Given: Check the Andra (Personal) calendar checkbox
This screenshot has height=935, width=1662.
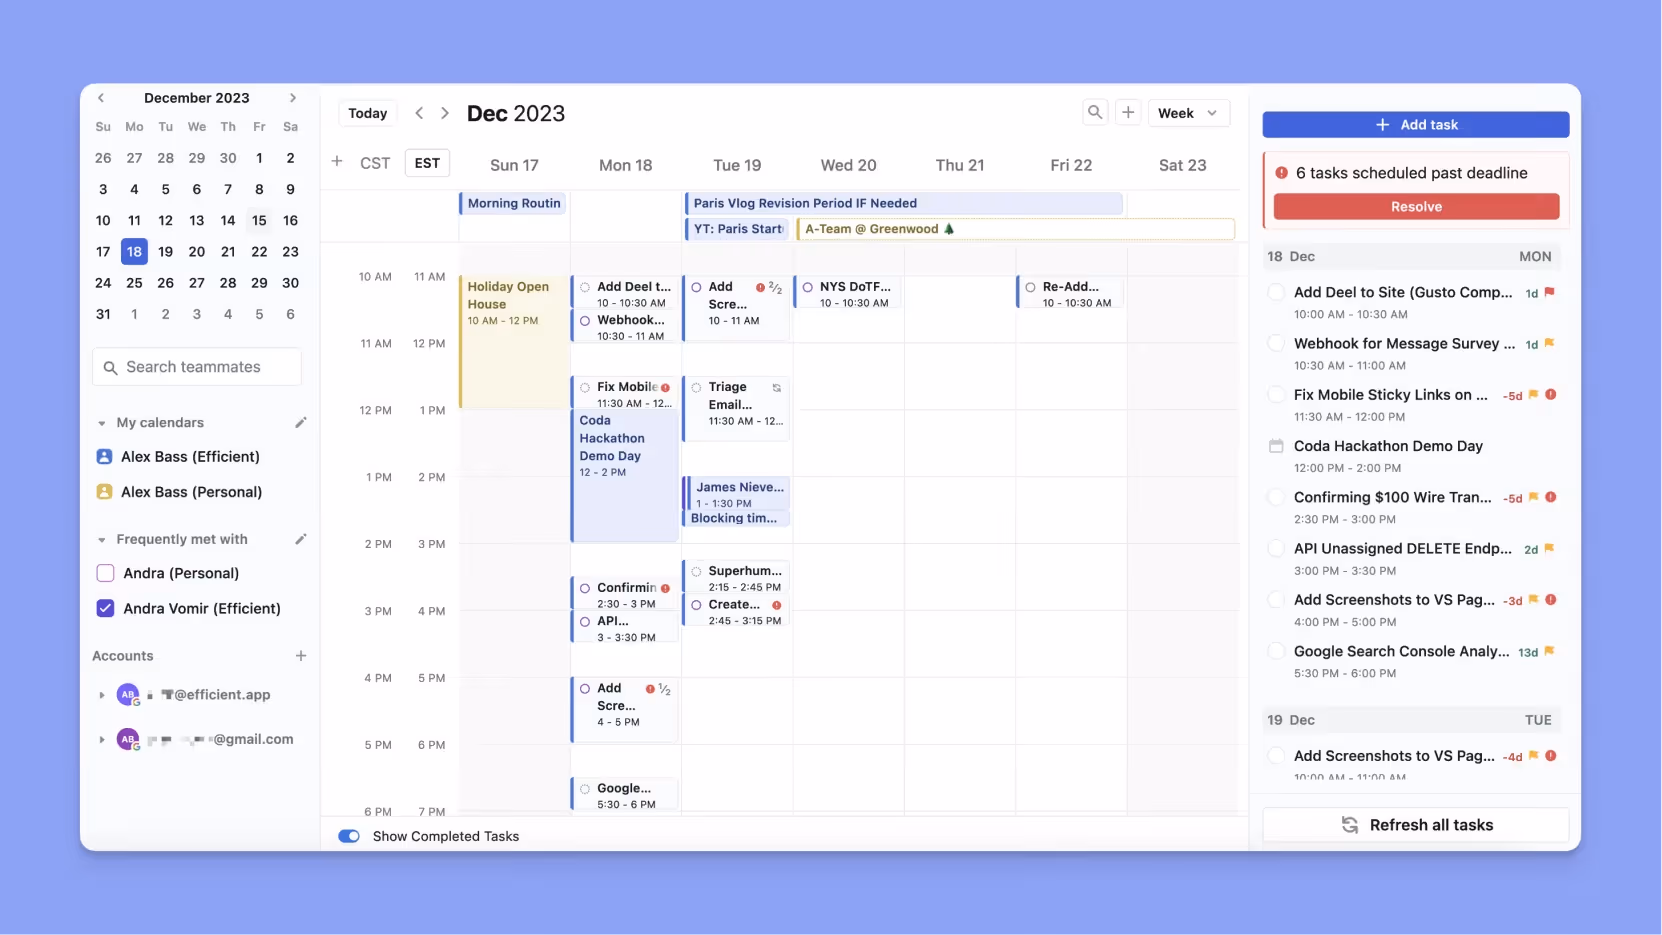Looking at the screenshot, I should click(104, 573).
